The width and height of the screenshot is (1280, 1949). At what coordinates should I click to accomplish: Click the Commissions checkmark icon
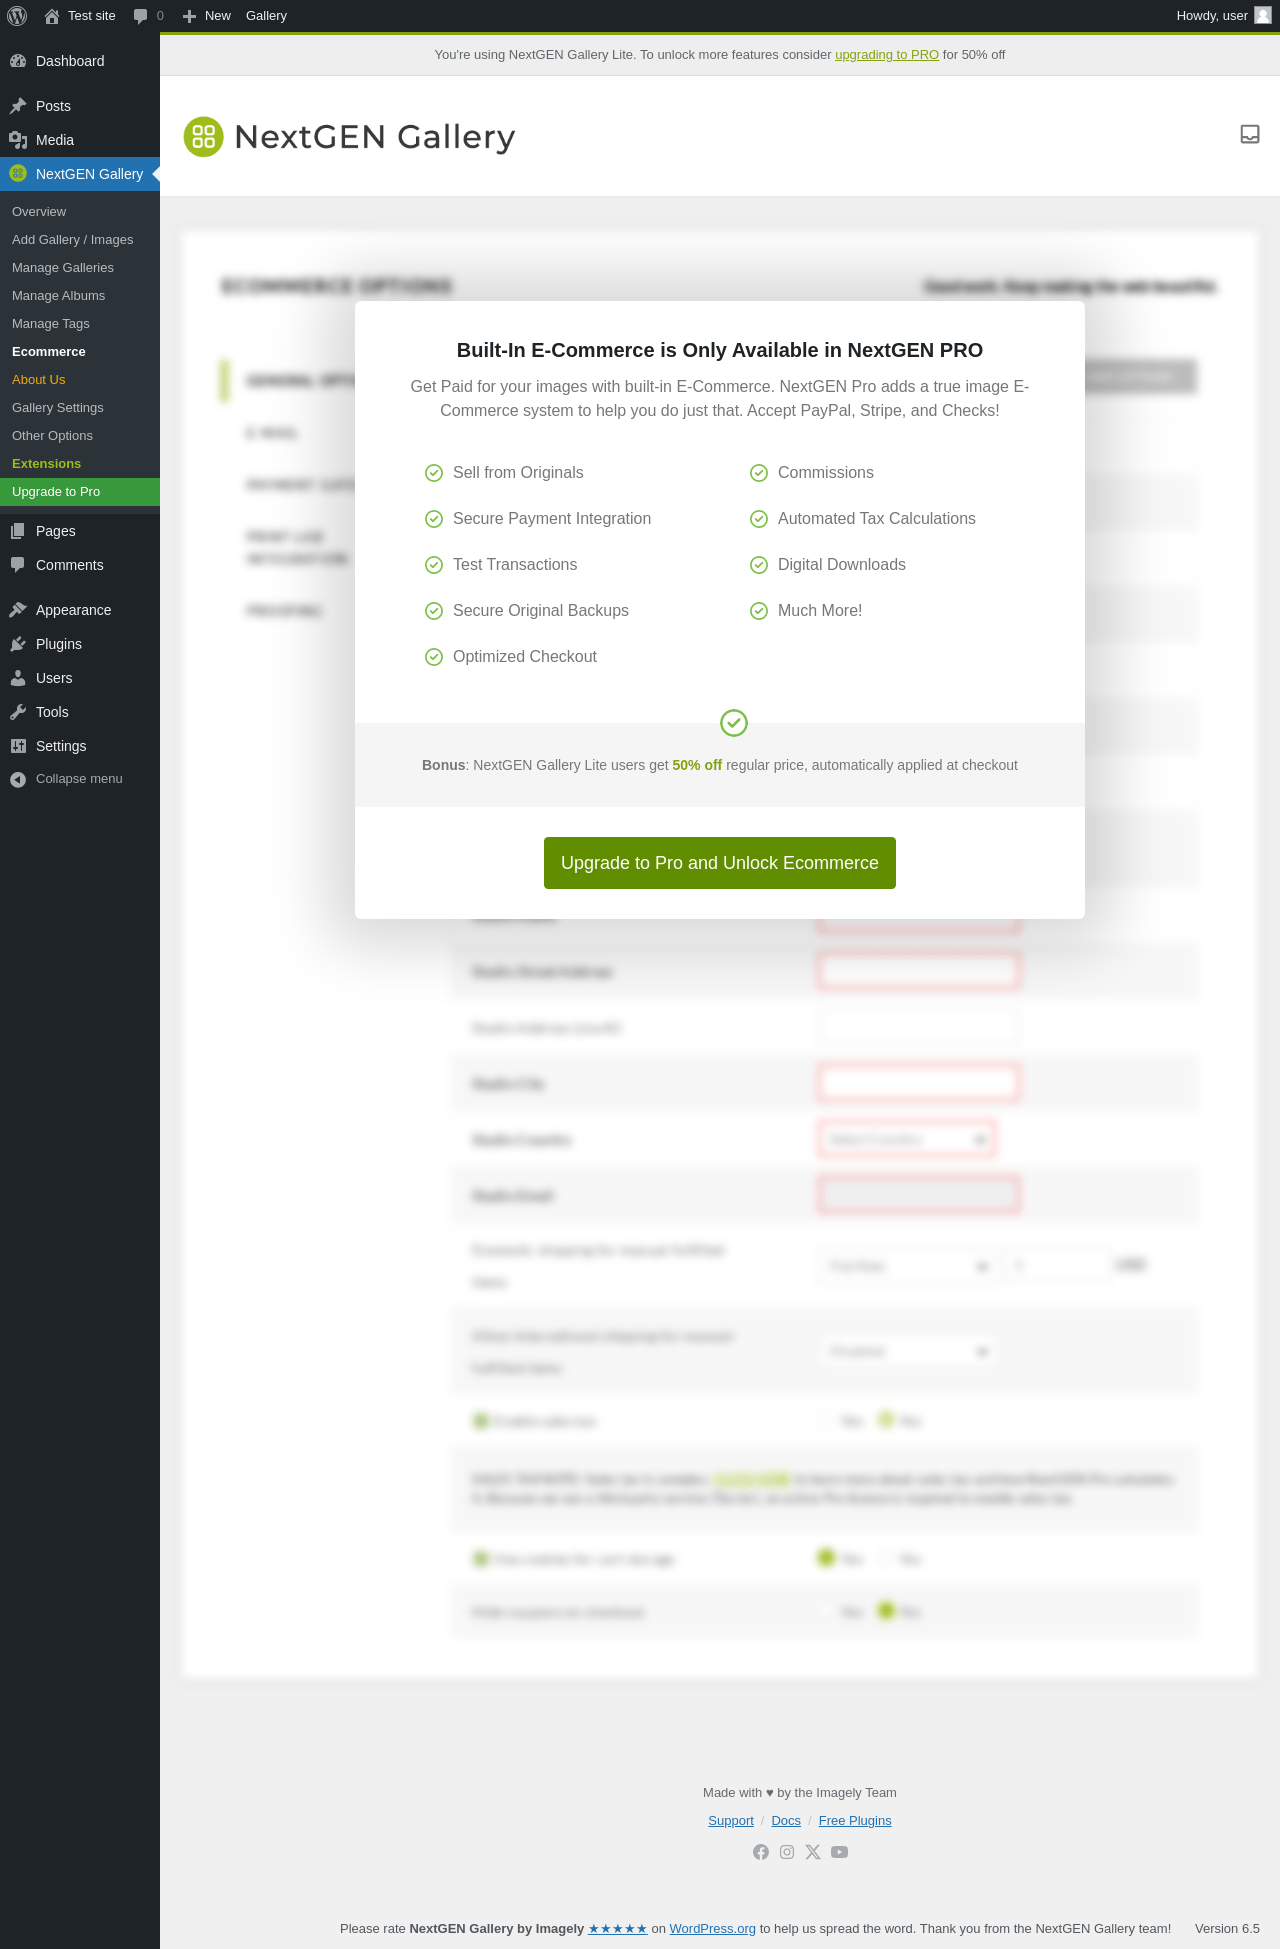point(759,473)
